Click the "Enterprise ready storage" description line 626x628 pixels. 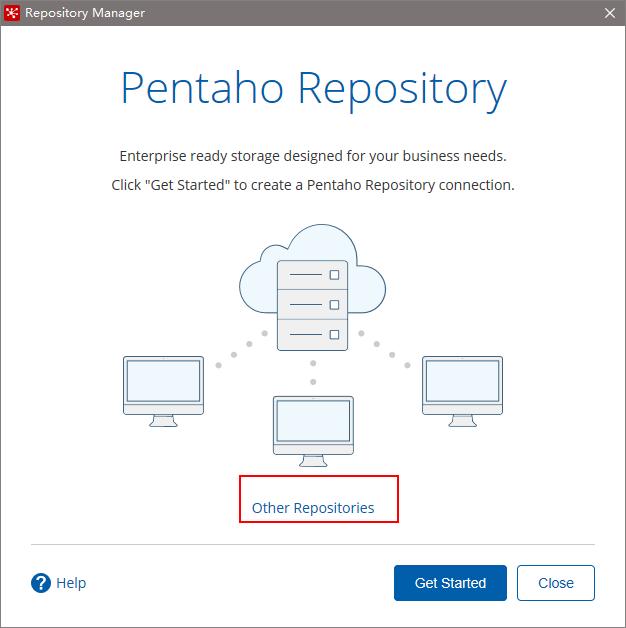(x=313, y=156)
